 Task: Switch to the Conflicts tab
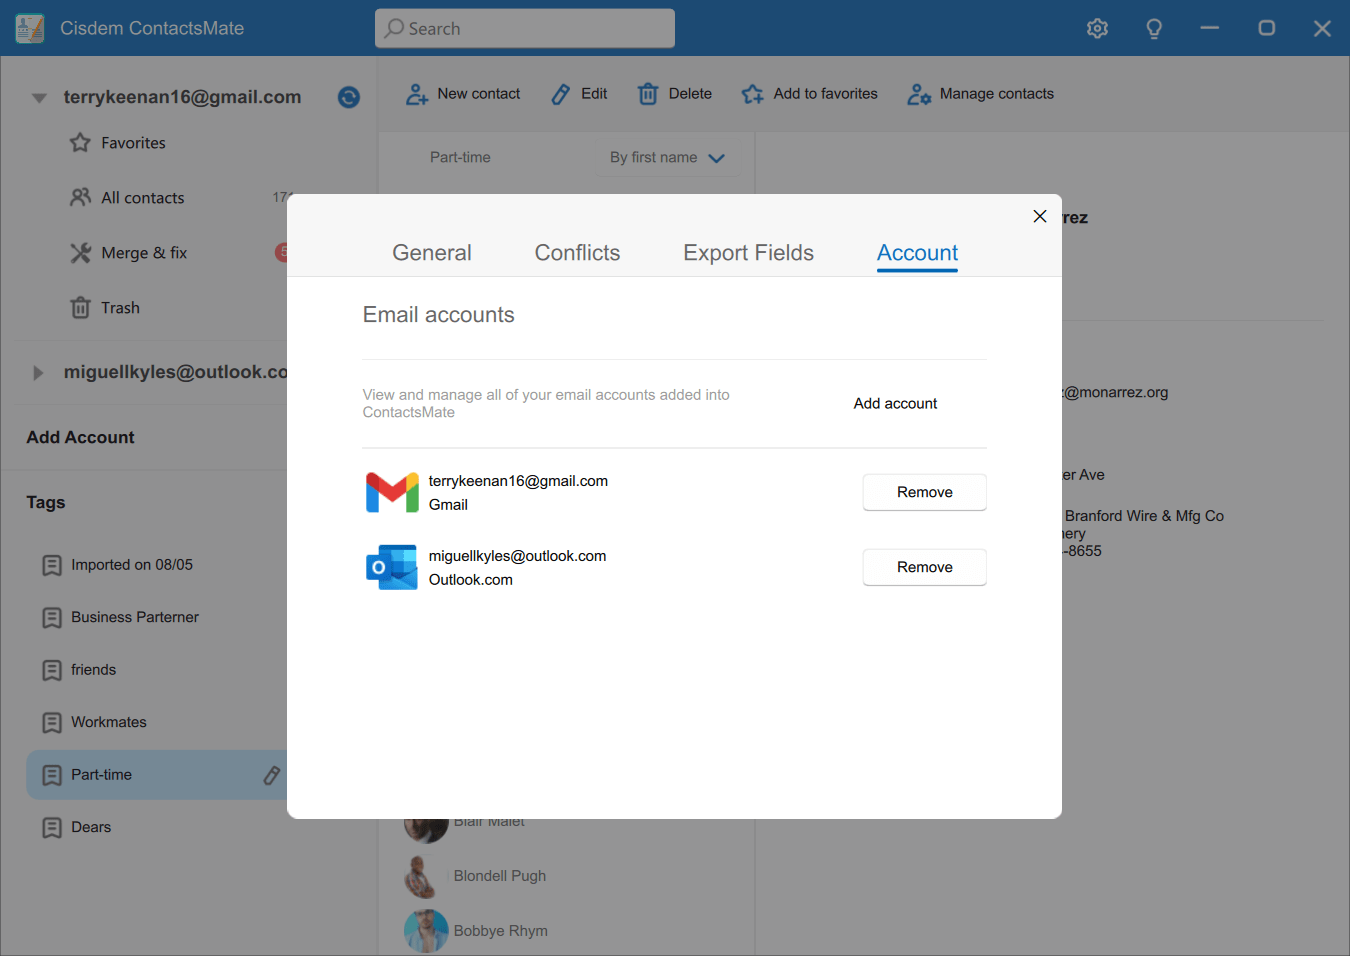[577, 253]
